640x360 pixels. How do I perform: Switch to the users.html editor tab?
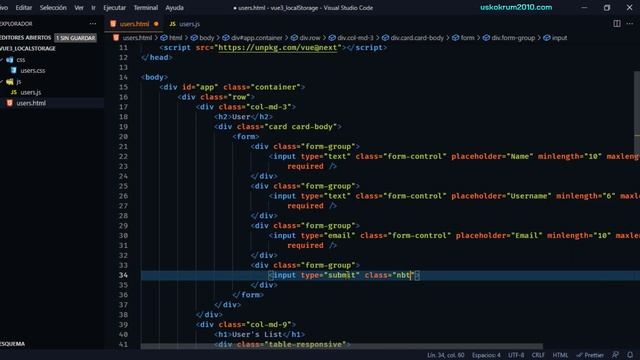click(x=134, y=24)
